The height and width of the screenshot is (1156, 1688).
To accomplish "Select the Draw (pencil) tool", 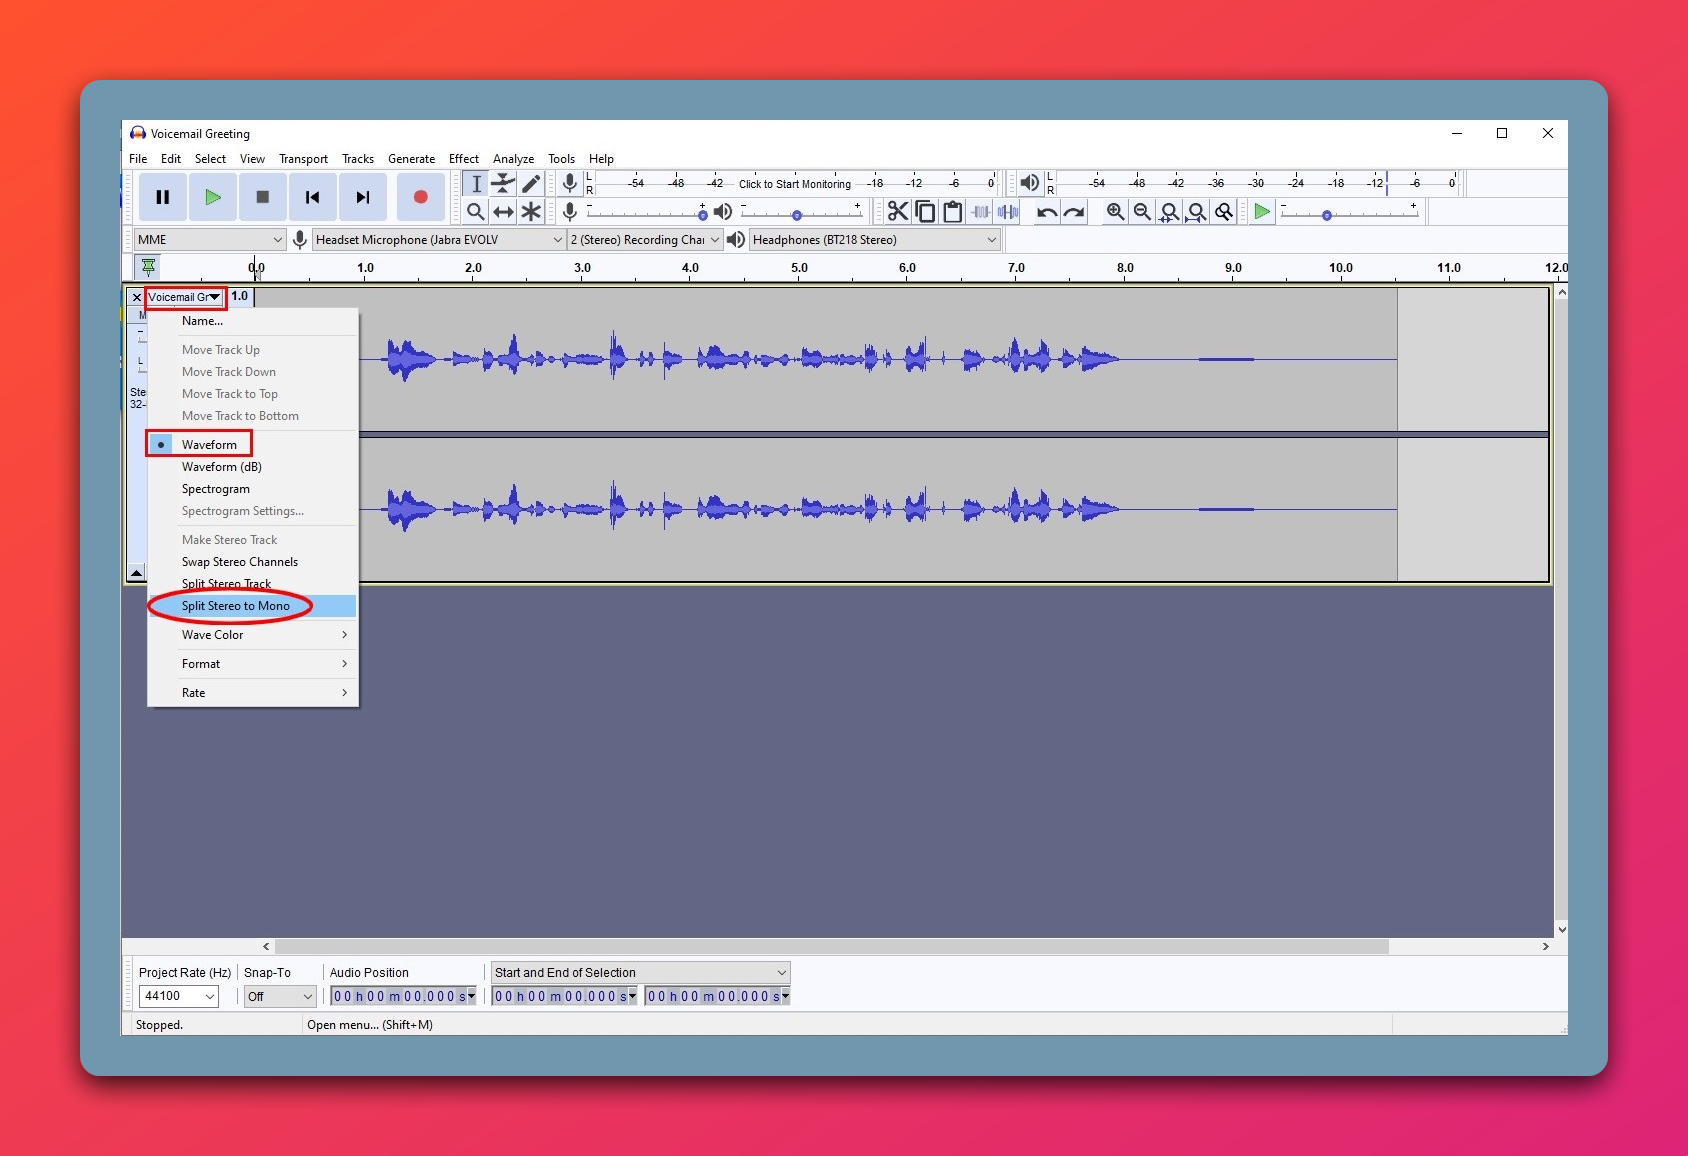I will pos(531,183).
